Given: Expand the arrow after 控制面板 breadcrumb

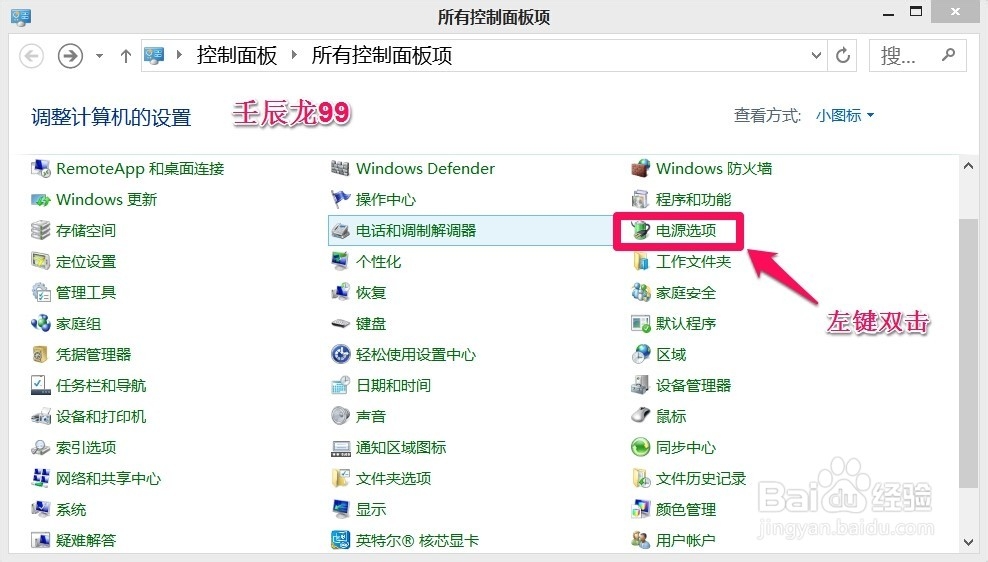Looking at the screenshot, I should (294, 55).
